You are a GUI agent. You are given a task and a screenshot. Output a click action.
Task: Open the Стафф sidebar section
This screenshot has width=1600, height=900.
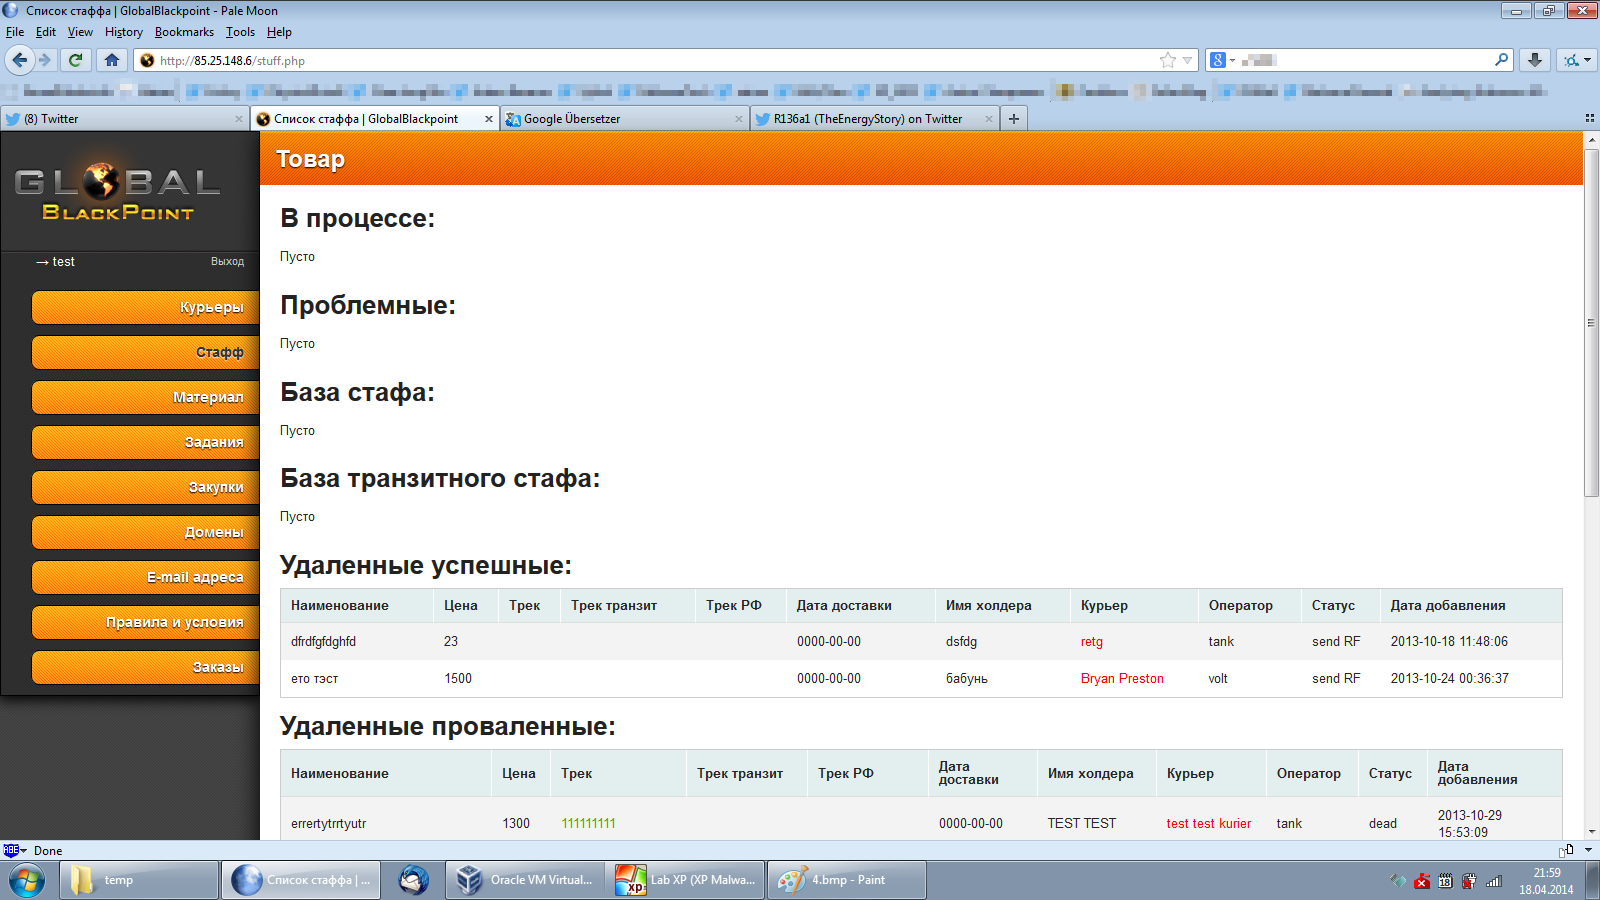[145, 352]
